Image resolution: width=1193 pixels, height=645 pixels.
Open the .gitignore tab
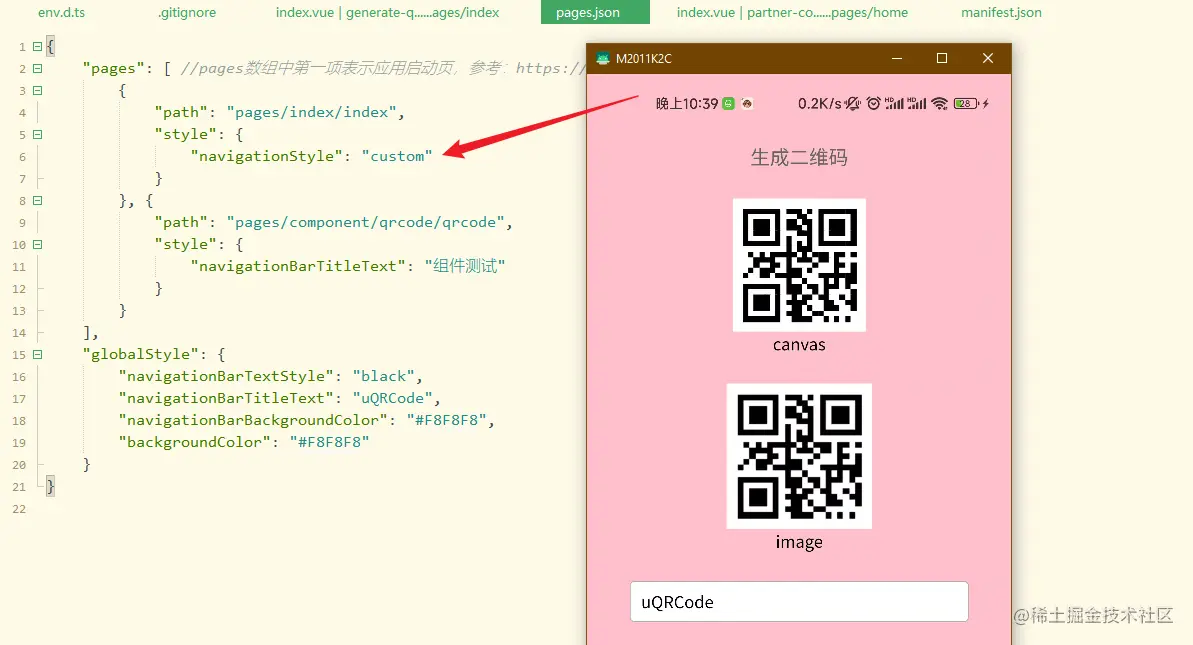[x=187, y=12]
